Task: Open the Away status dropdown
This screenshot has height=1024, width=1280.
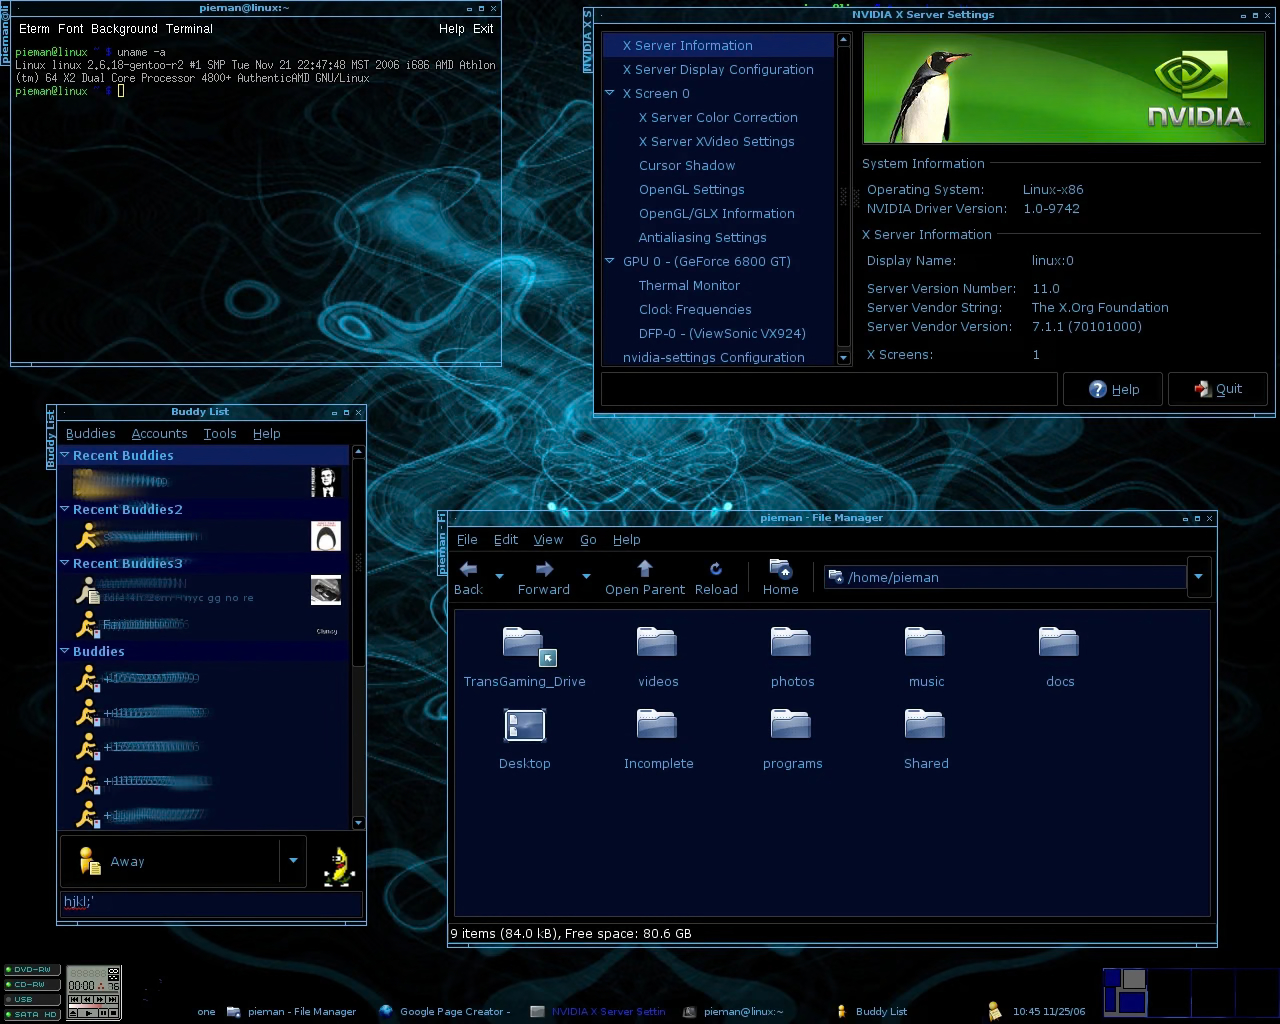Action: (x=293, y=860)
